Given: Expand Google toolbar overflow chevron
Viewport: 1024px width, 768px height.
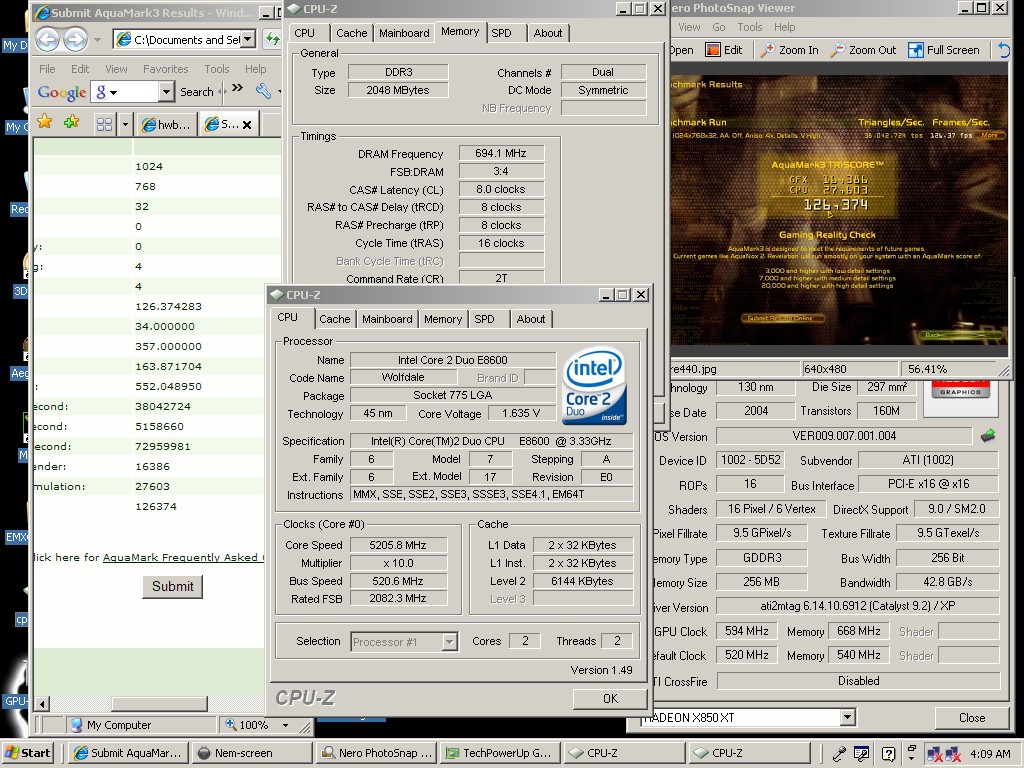Looking at the screenshot, I should 238,88.
